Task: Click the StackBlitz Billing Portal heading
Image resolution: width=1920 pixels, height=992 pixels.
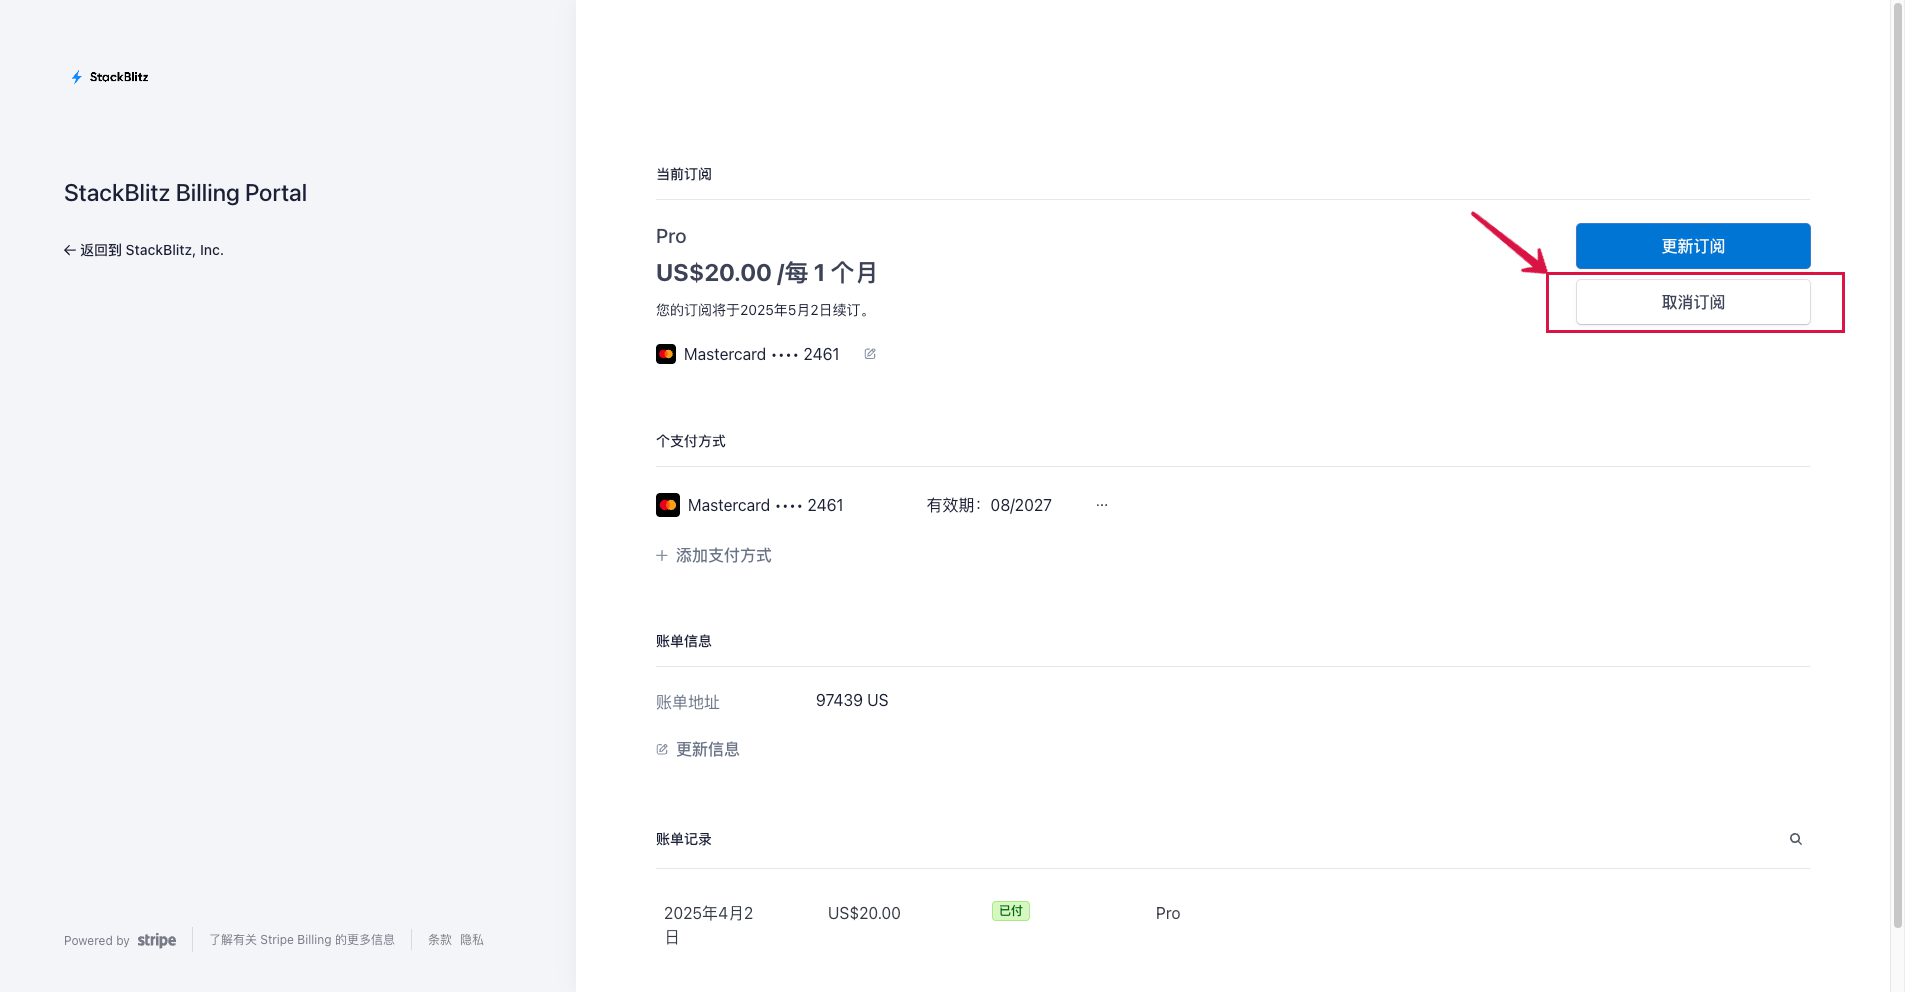Action: [185, 193]
